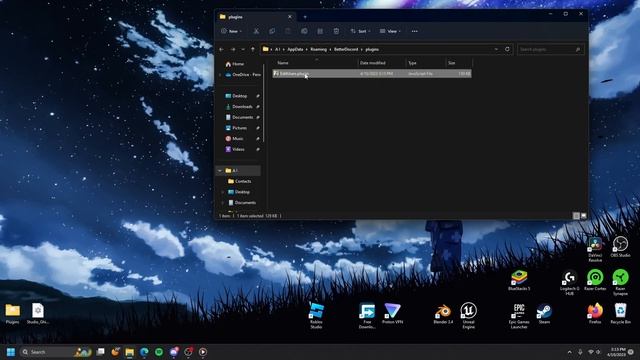This screenshot has width=640, height=360.
Task: Select the Plugins folder on desktop
Action: (x=12, y=314)
